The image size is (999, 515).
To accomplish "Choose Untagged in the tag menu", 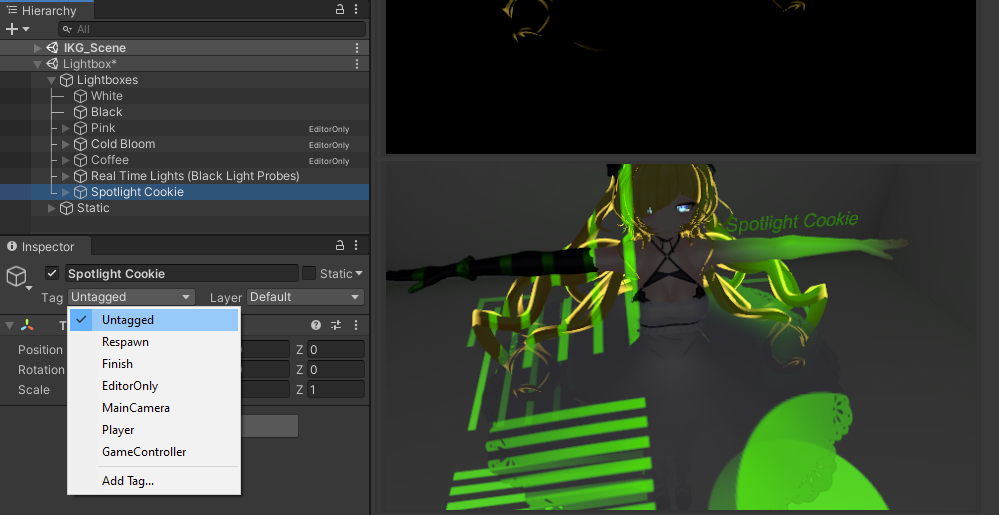I will coord(154,320).
